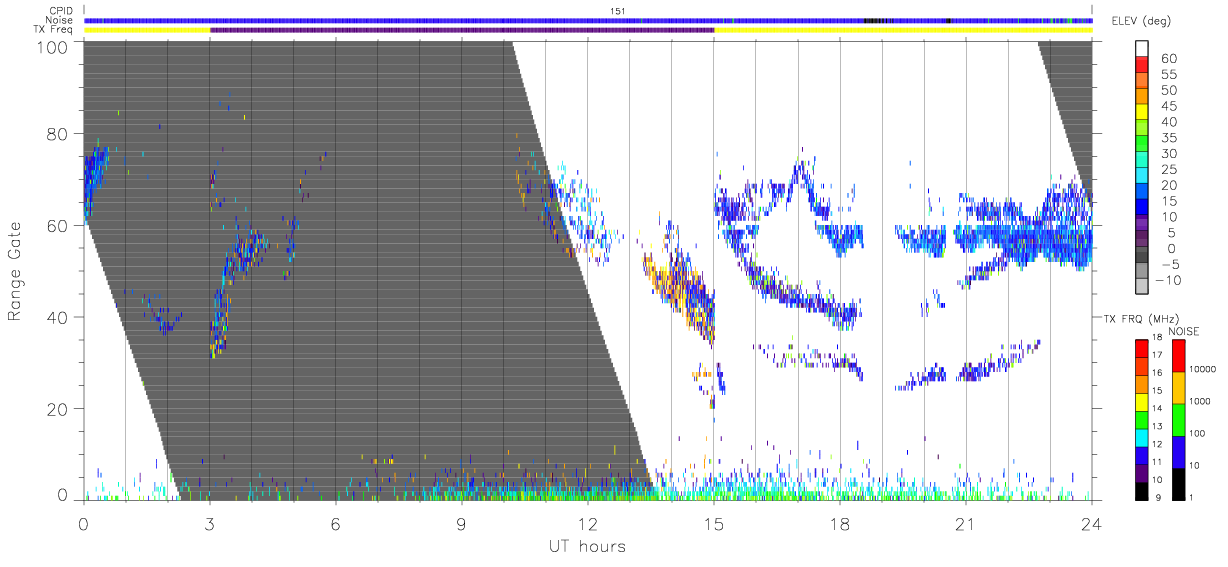1228x567 pixels.
Task: Click the NOISE legend title
Action: [x=1184, y=331]
